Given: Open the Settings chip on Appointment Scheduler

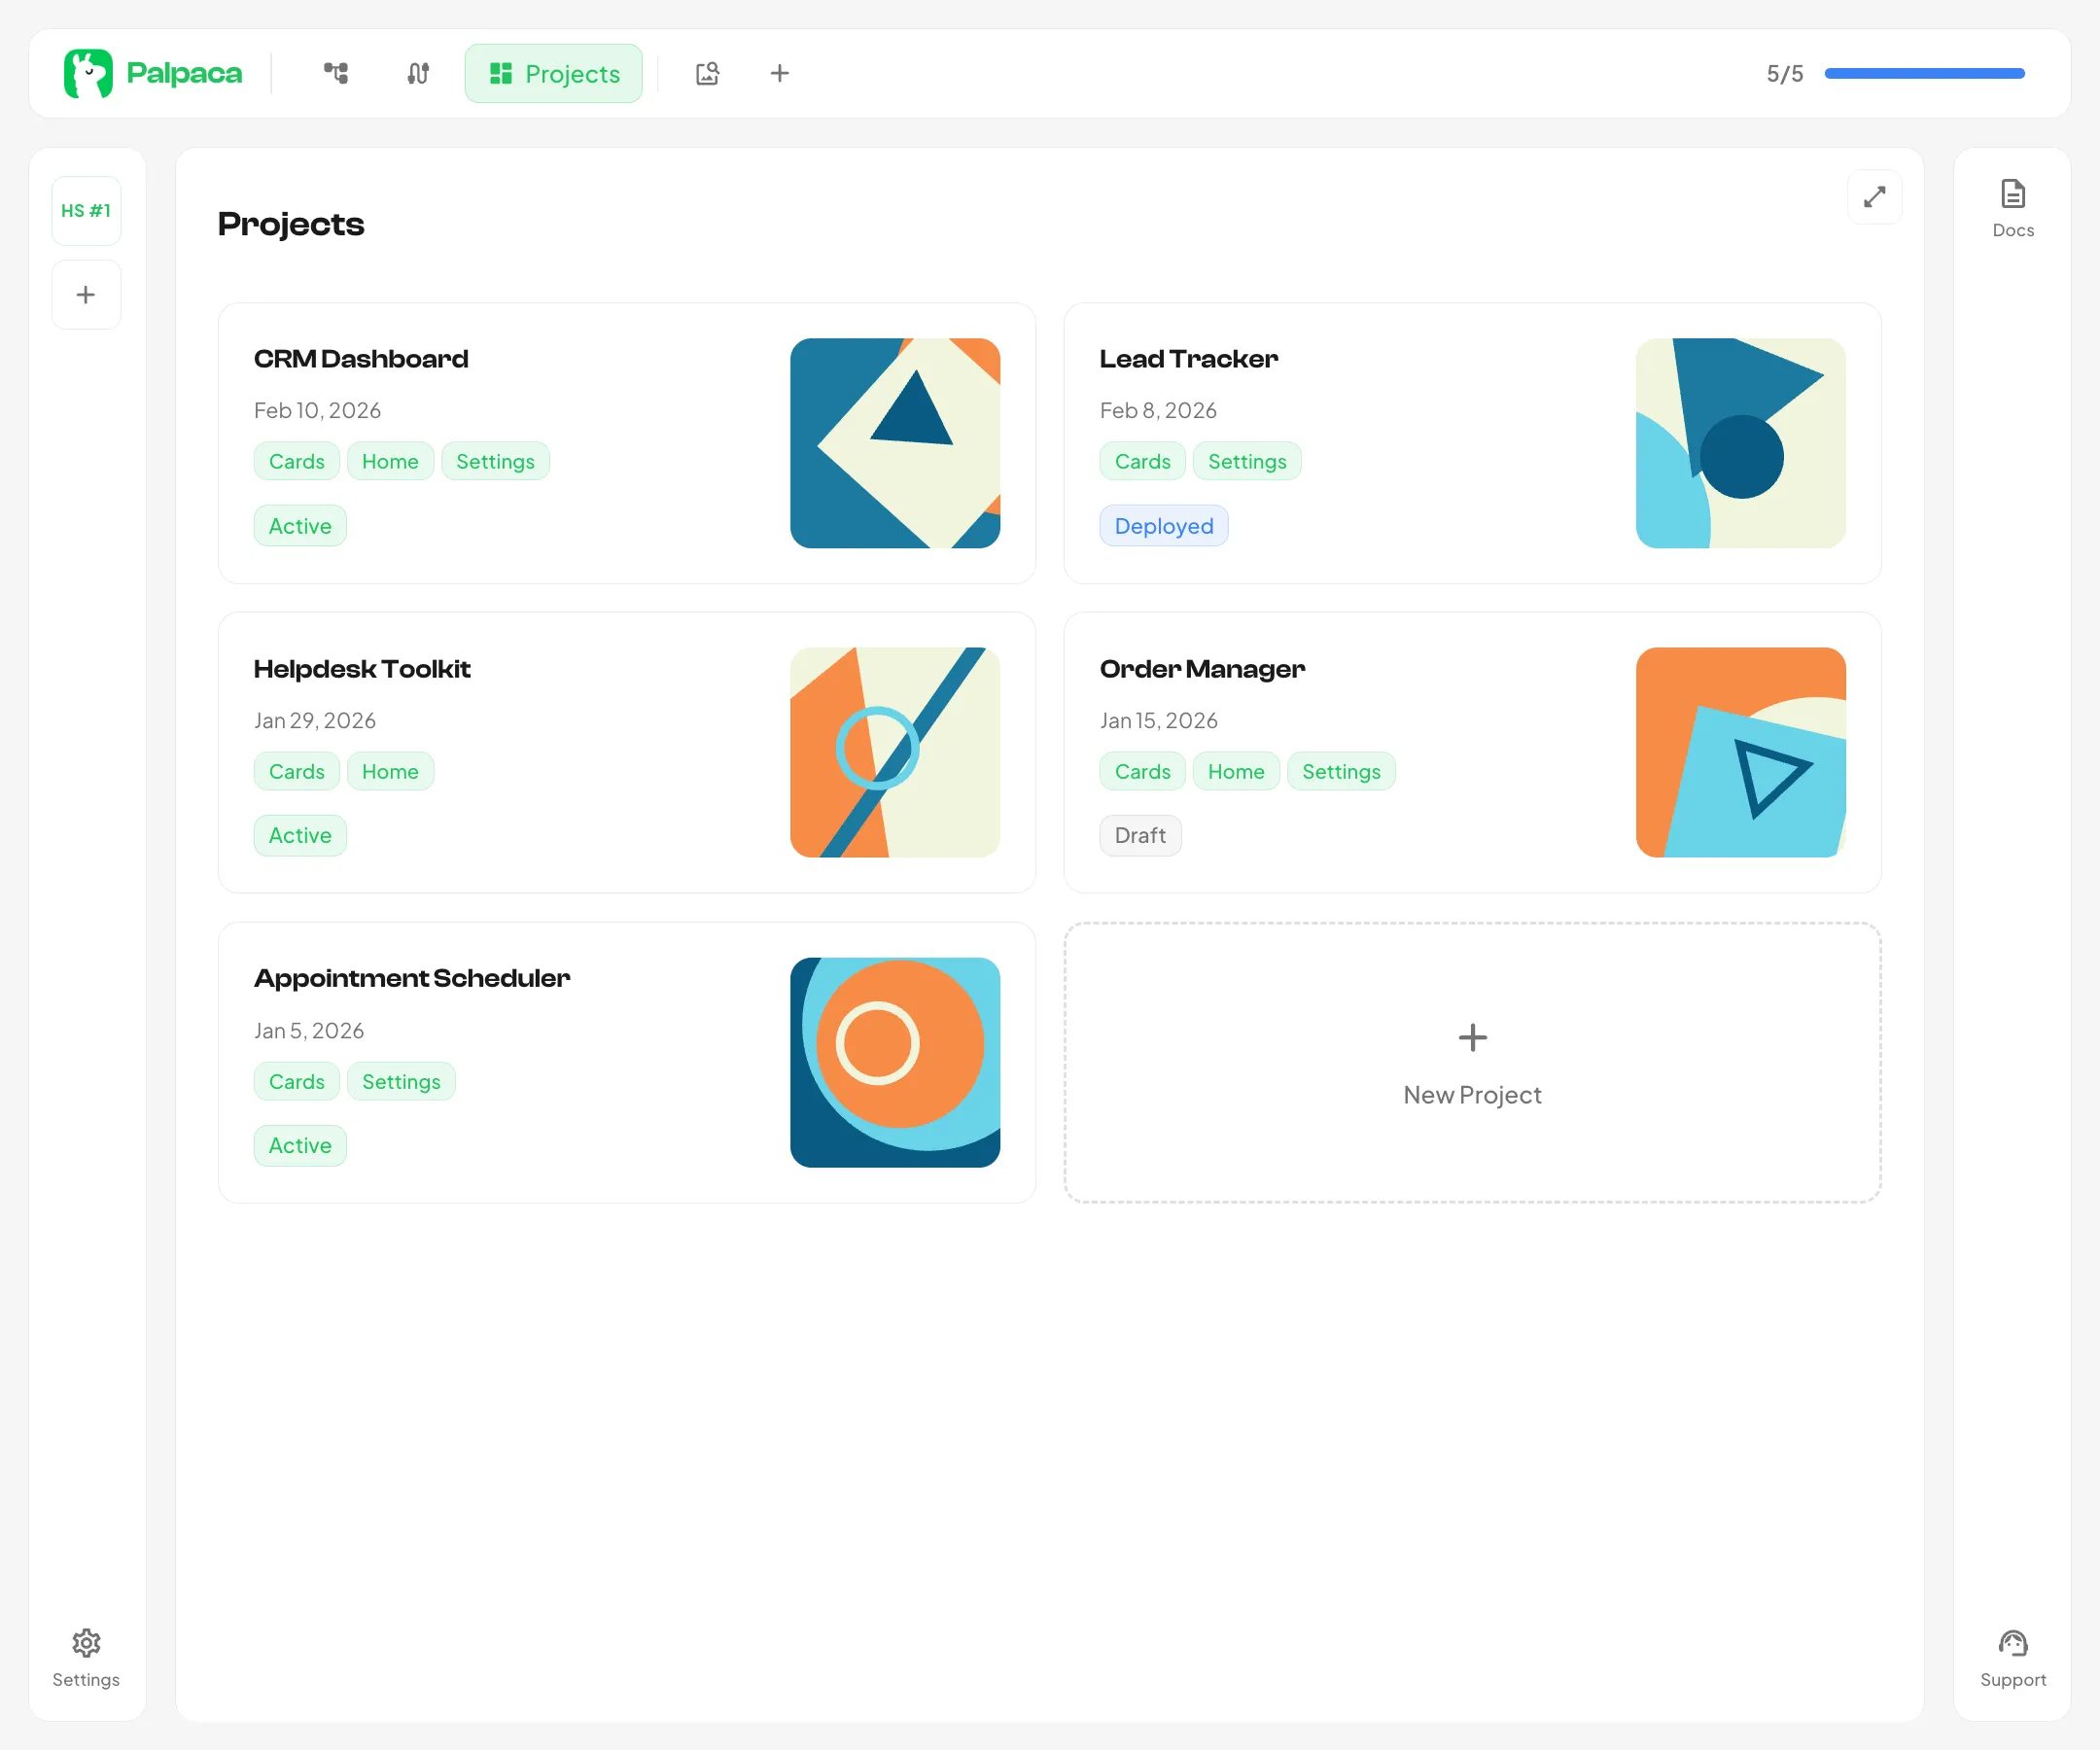Looking at the screenshot, I should pos(401,1081).
